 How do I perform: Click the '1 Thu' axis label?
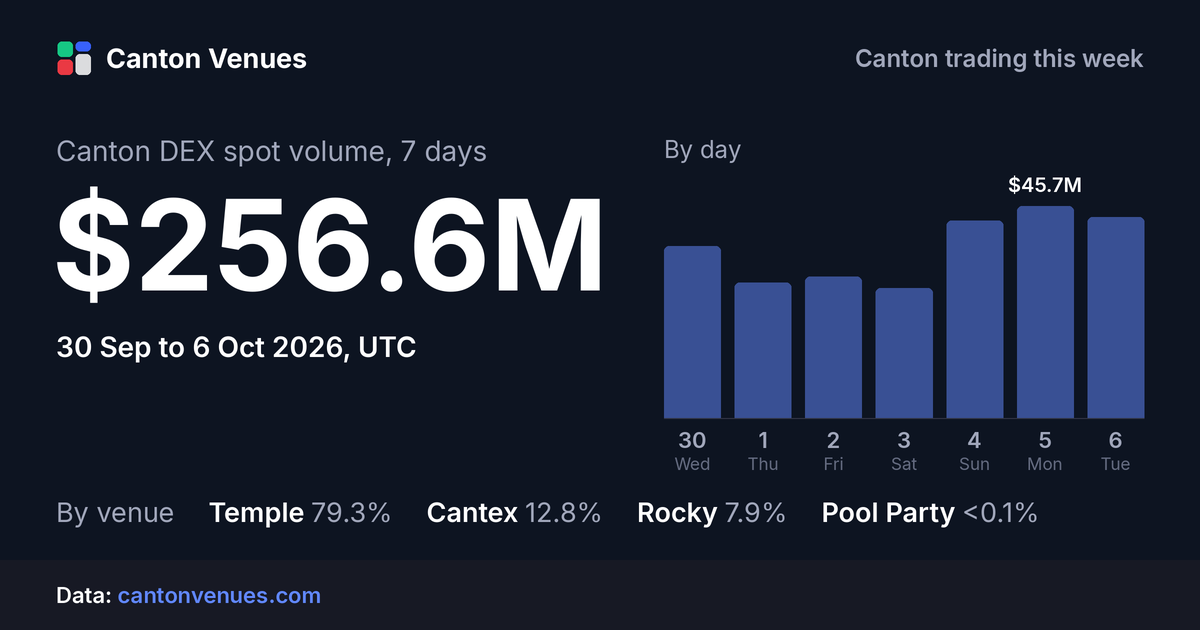[x=763, y=451]
